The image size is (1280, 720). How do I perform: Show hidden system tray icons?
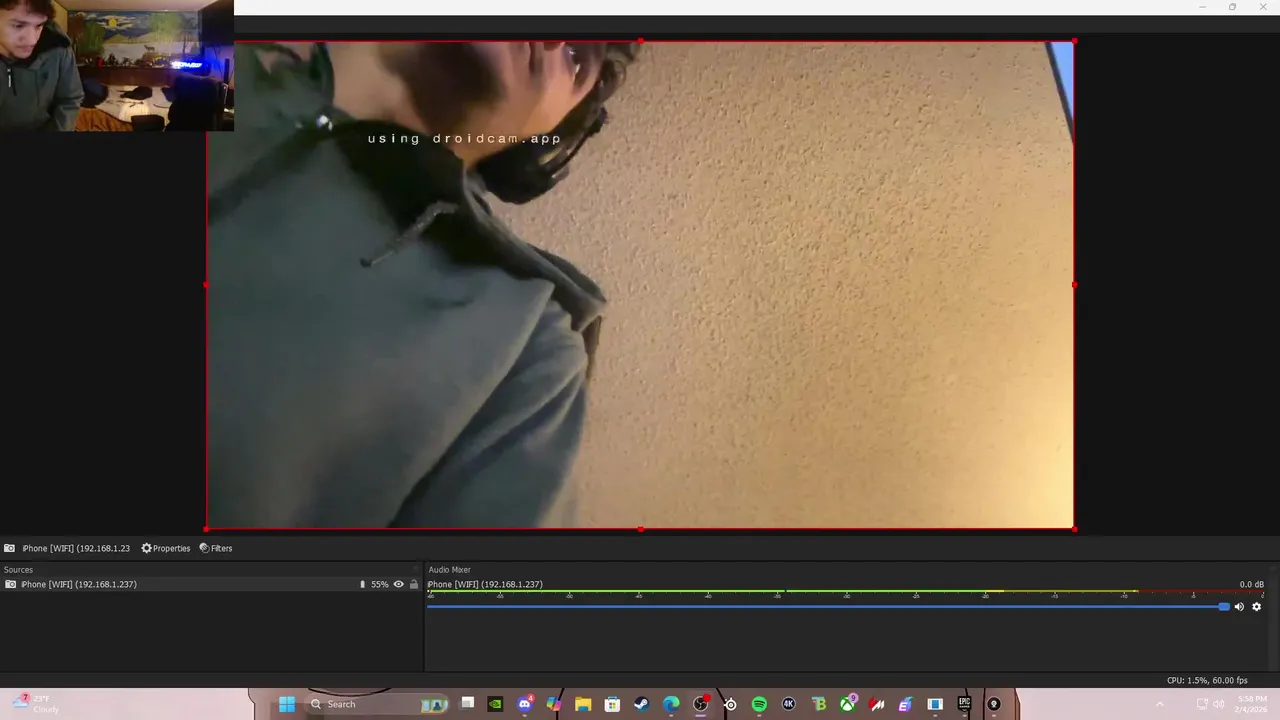coord(1160,704)
